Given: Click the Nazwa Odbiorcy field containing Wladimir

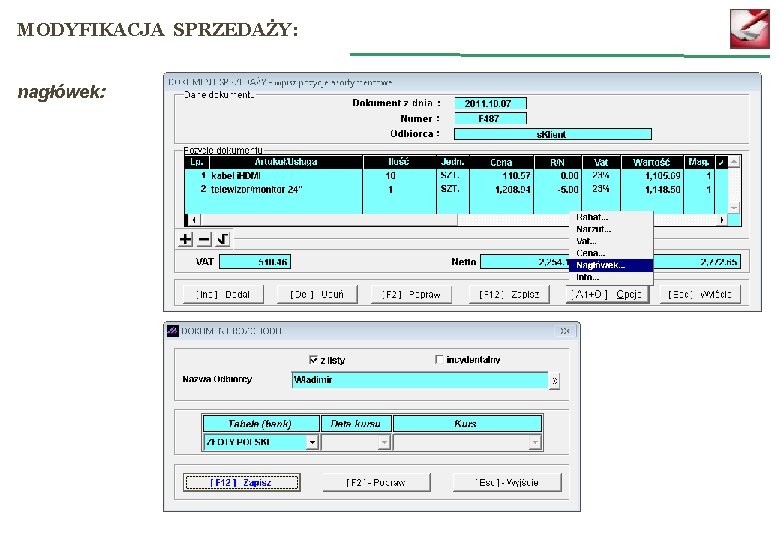Looking at the screenshot, I should [420, 380].
